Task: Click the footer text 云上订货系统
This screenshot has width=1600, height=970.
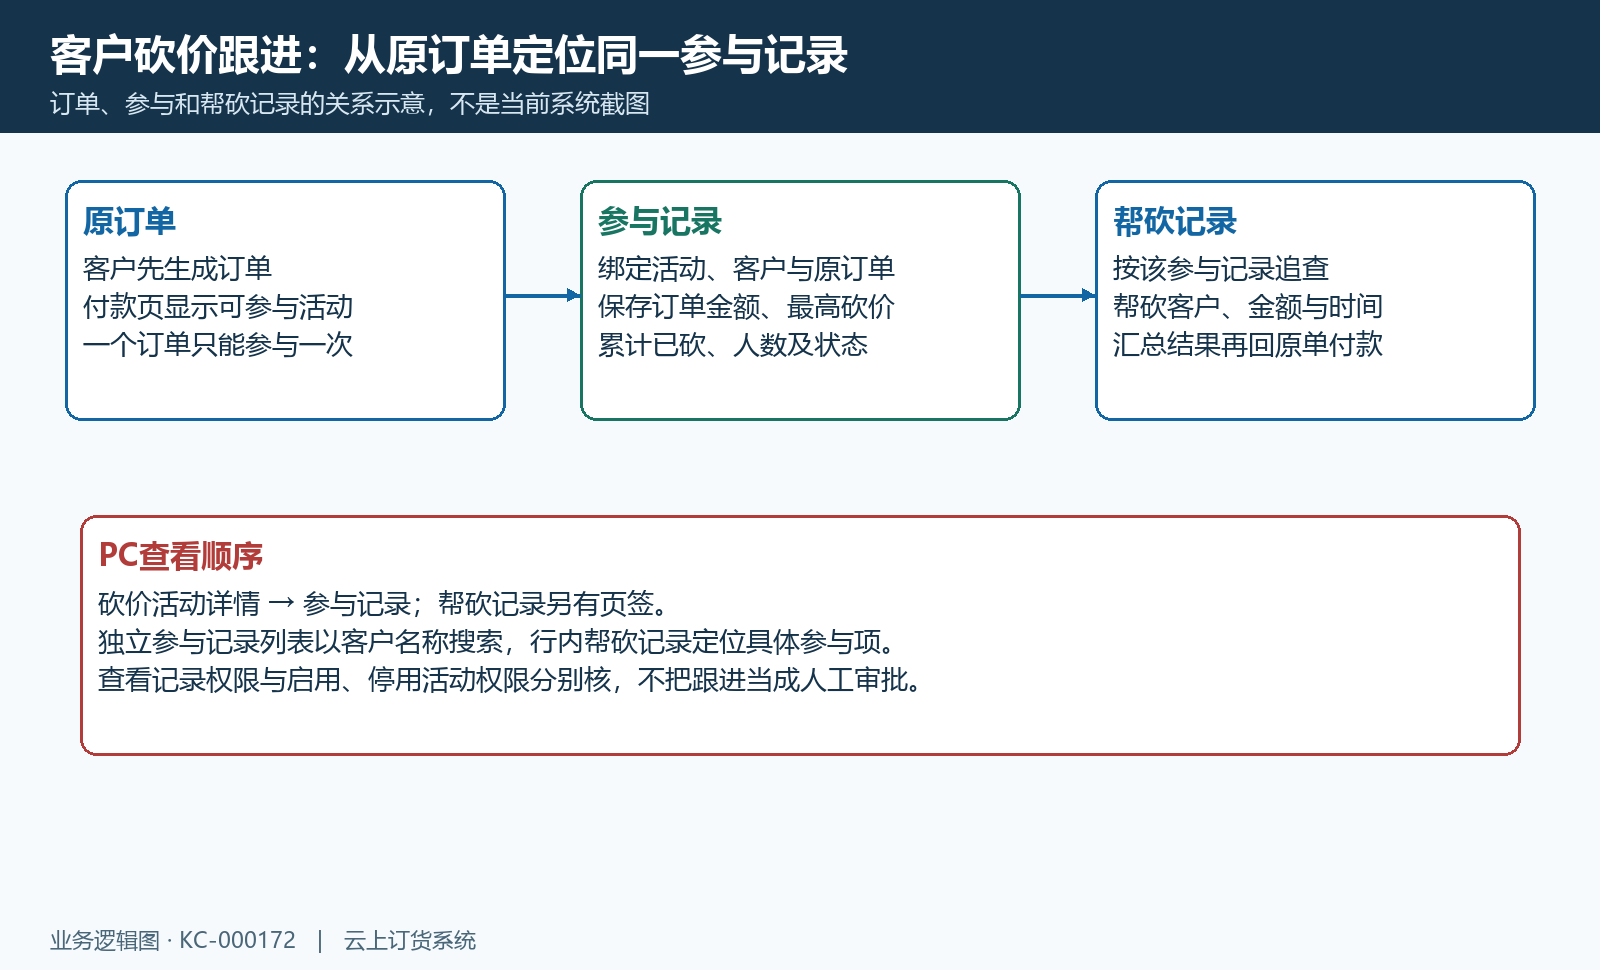Action: pos(410,940)
